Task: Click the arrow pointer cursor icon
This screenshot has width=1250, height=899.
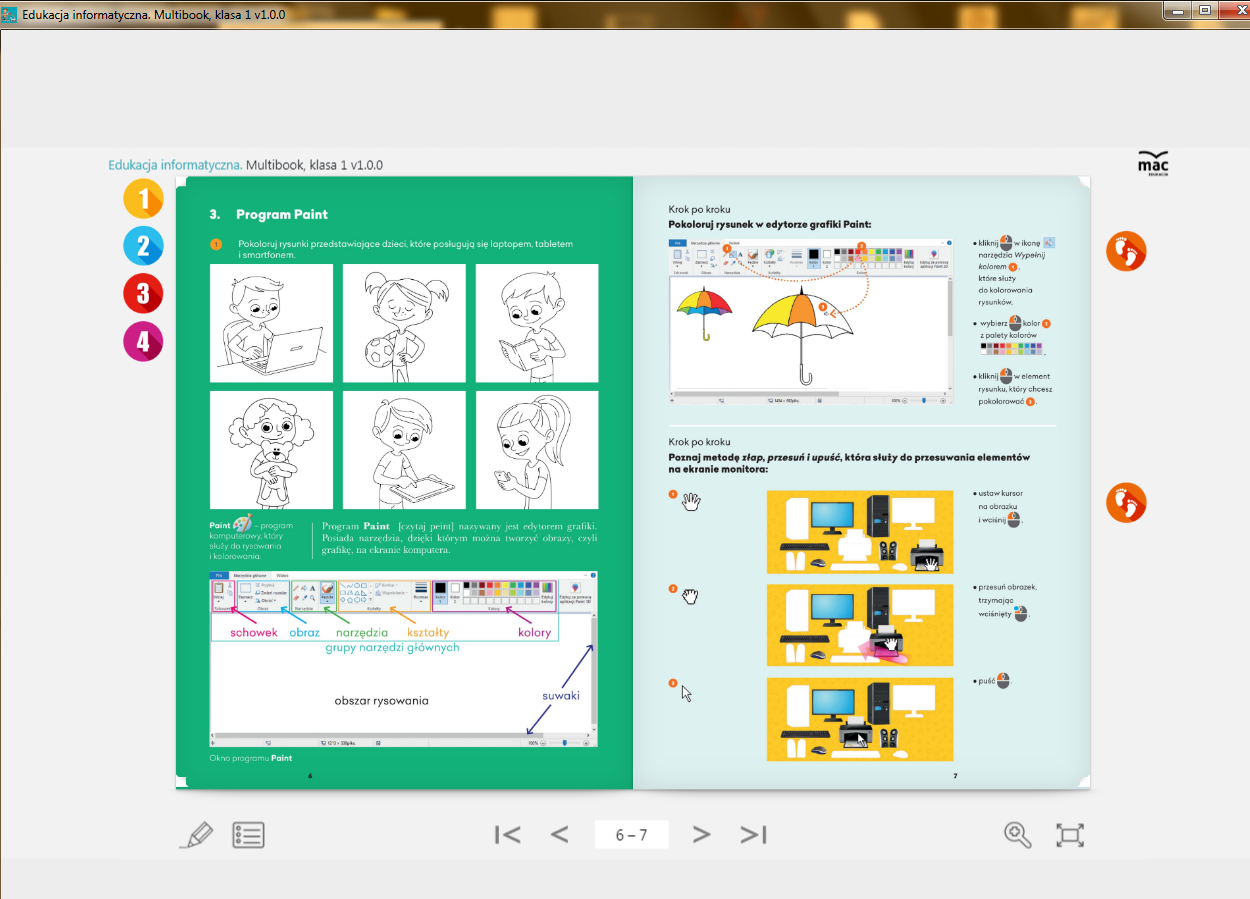Action: point(687,694)
